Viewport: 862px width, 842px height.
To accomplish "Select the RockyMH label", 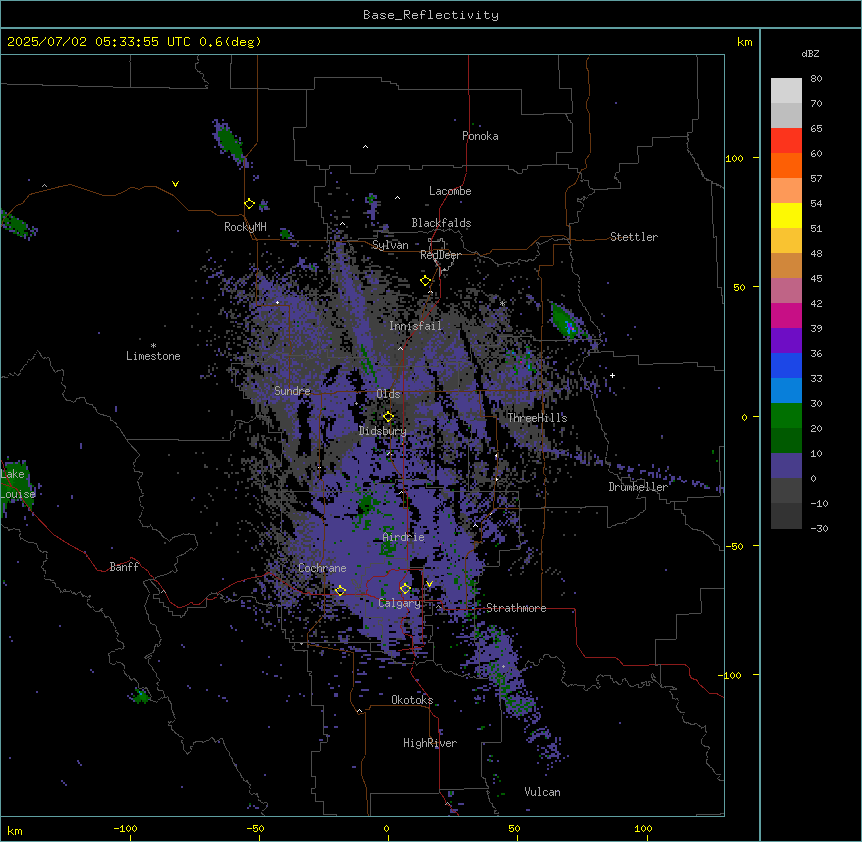I will click(x=245, y=227).
